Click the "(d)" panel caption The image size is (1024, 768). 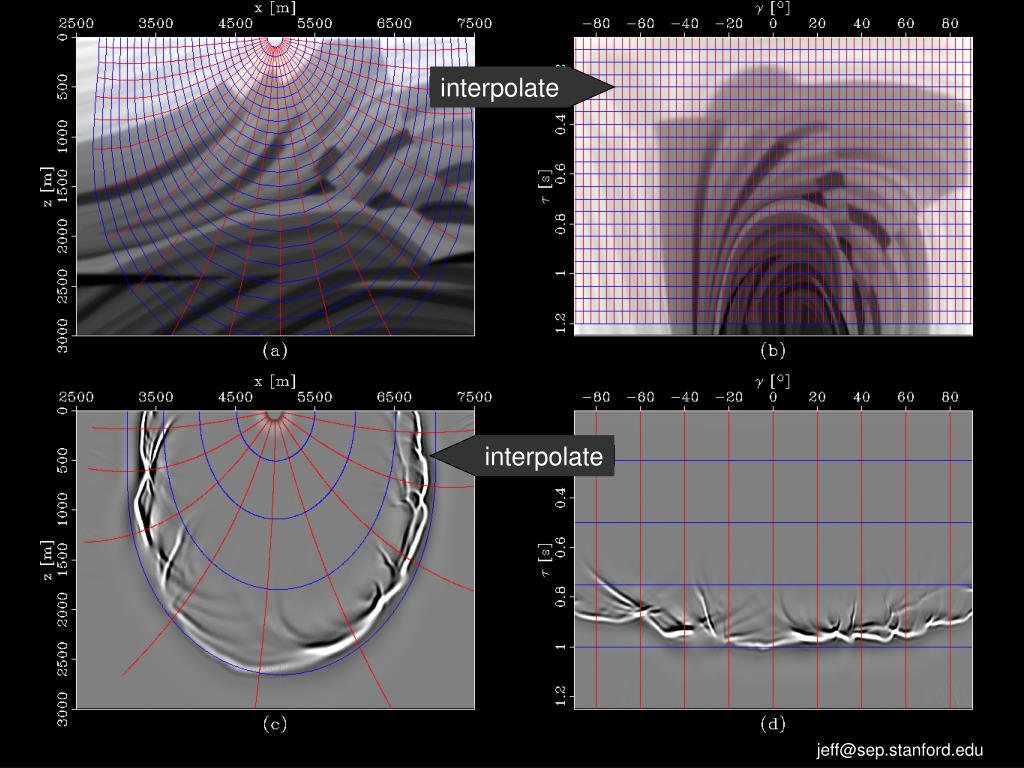[773, 724]
